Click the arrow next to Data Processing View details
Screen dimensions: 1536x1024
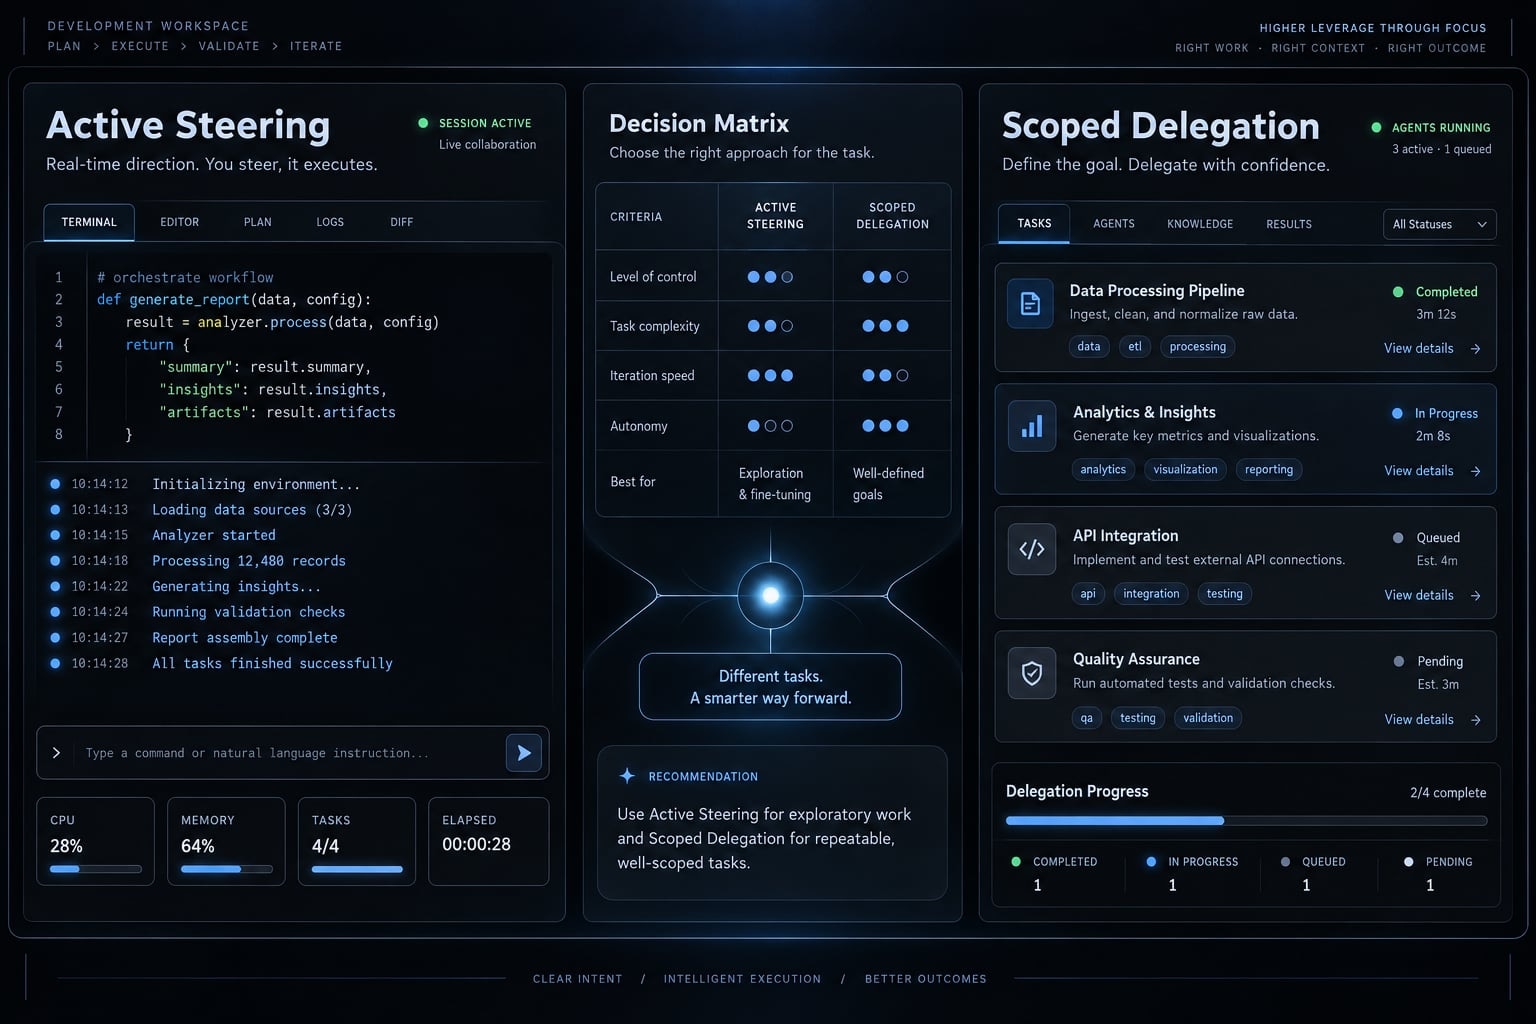point(1475,349)
